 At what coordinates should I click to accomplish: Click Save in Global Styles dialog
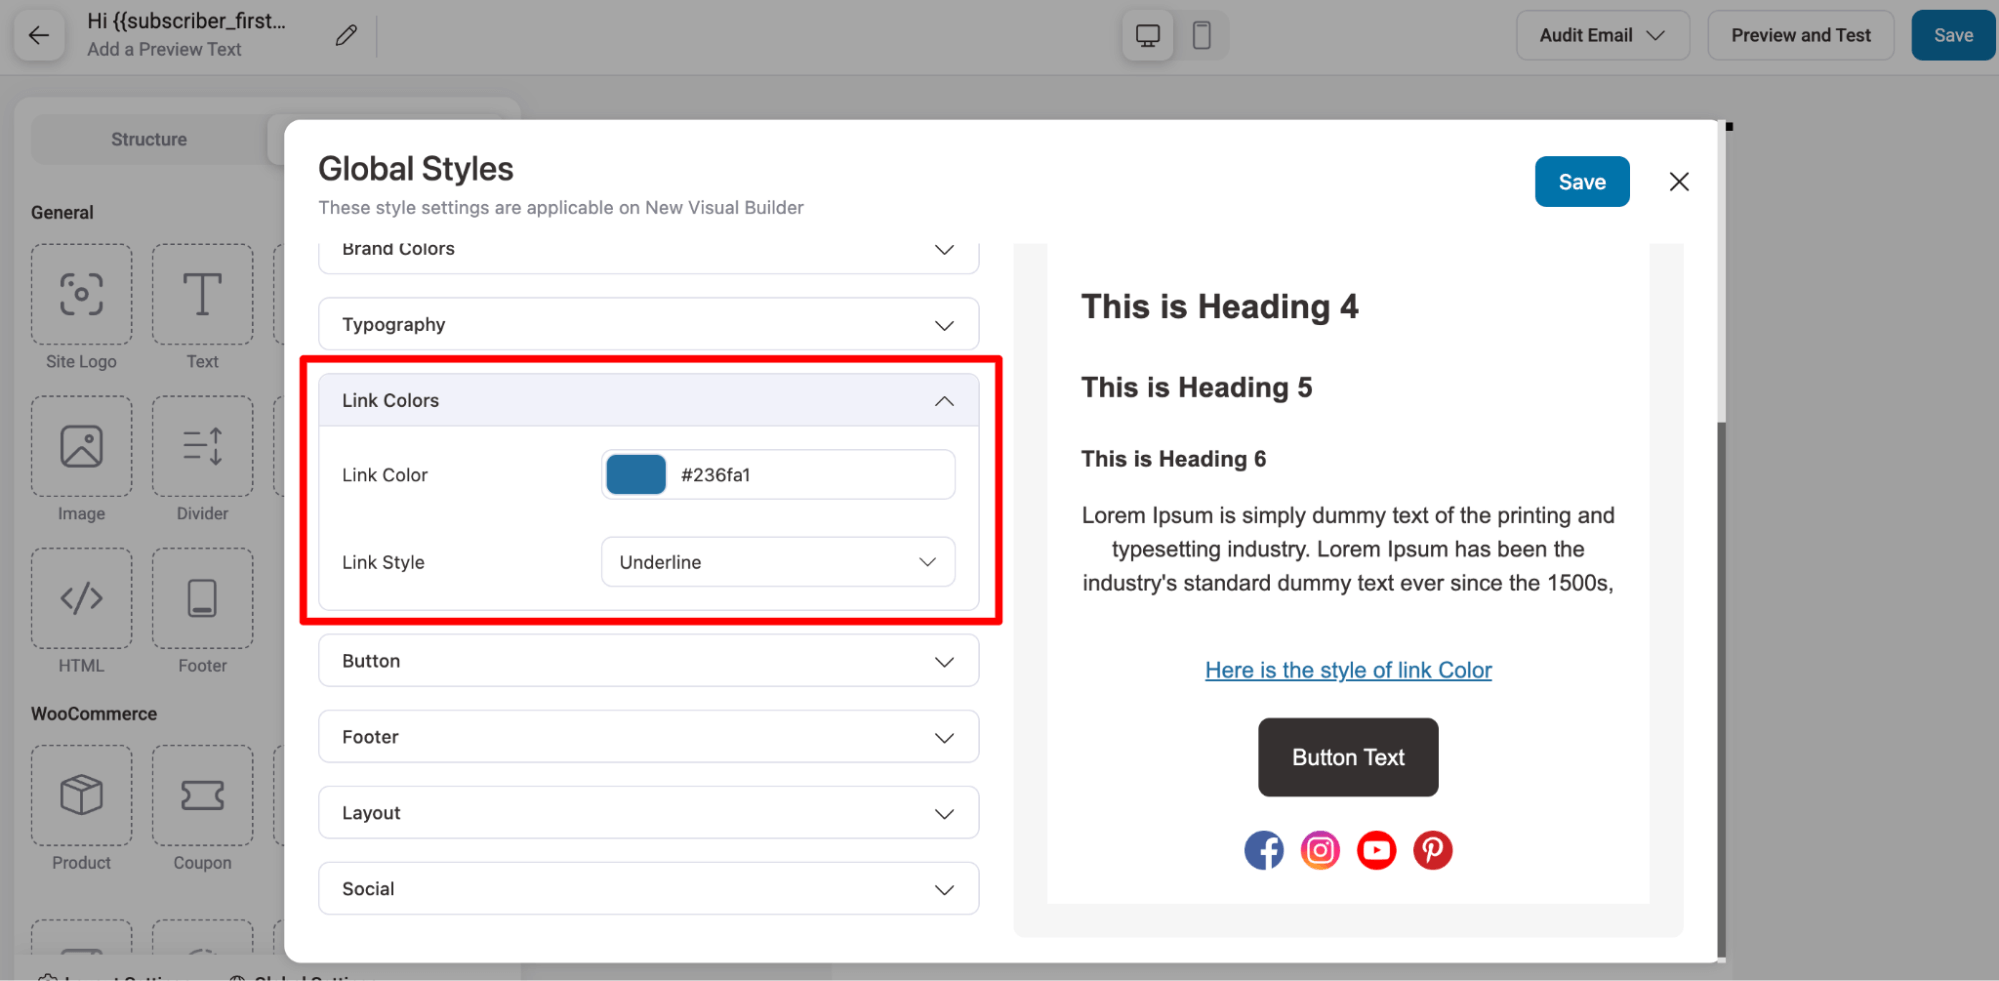tap(1581, 182)
